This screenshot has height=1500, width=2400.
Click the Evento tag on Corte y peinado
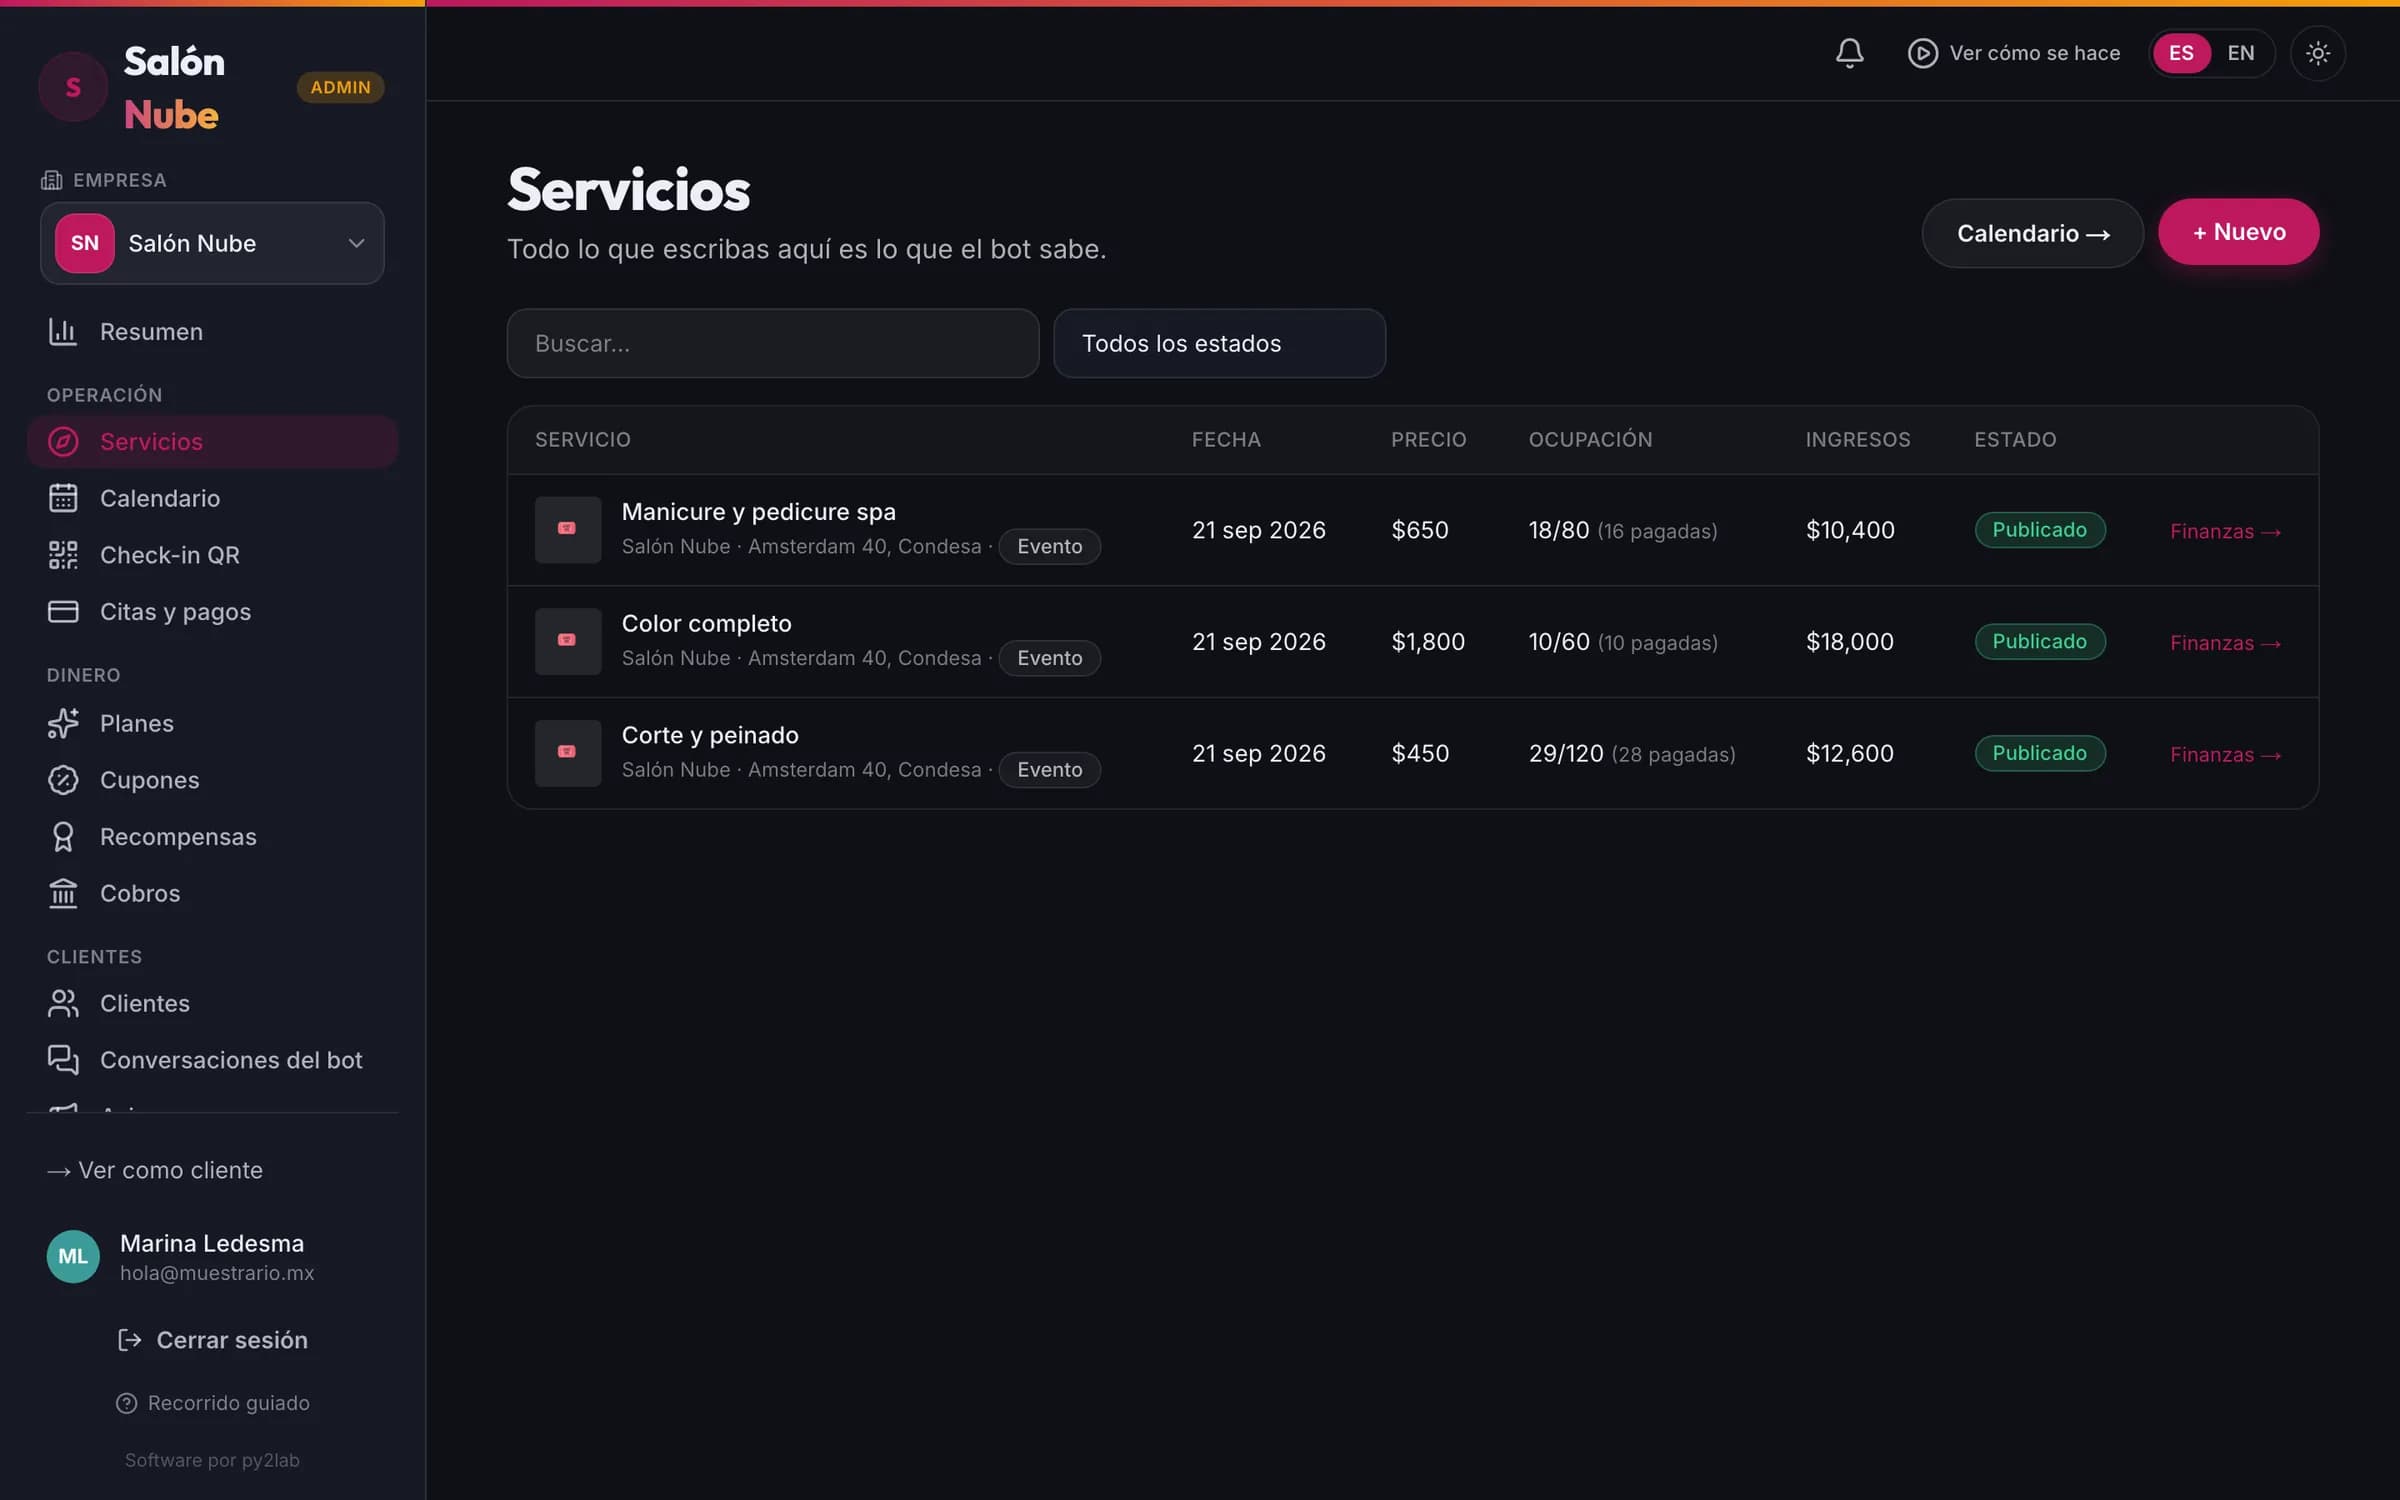[x=1049, y=770]
